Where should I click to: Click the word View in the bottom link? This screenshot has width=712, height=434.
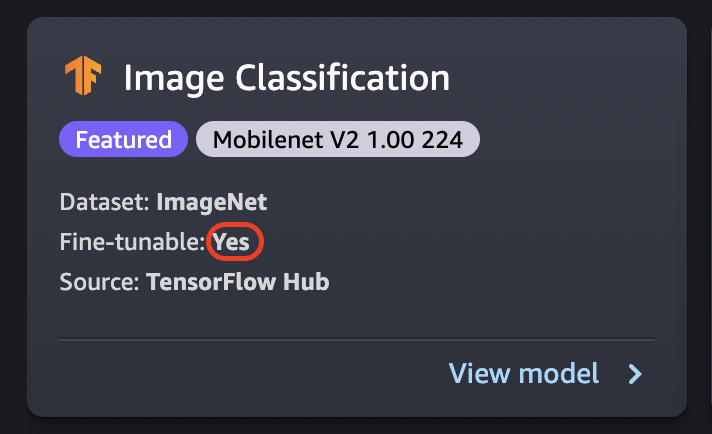coord(476,374)
